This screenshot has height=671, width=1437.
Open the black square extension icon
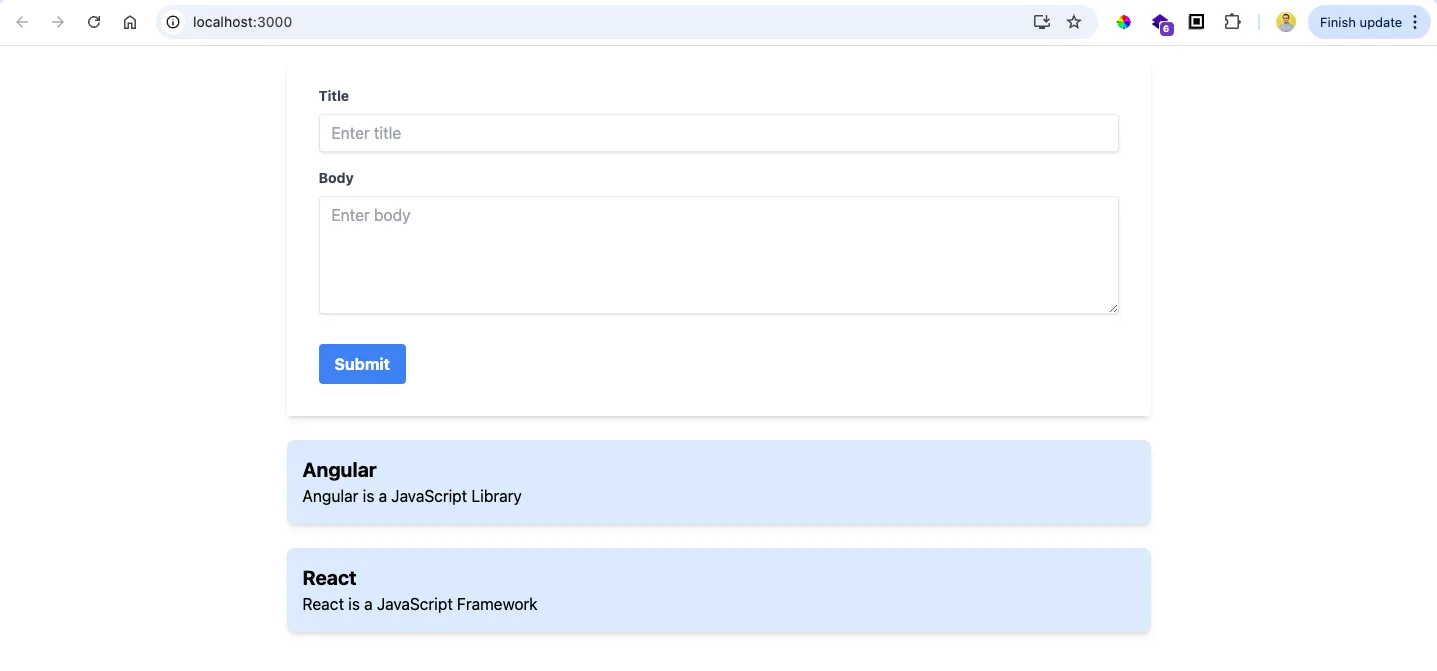click(x=1196, y=21)
